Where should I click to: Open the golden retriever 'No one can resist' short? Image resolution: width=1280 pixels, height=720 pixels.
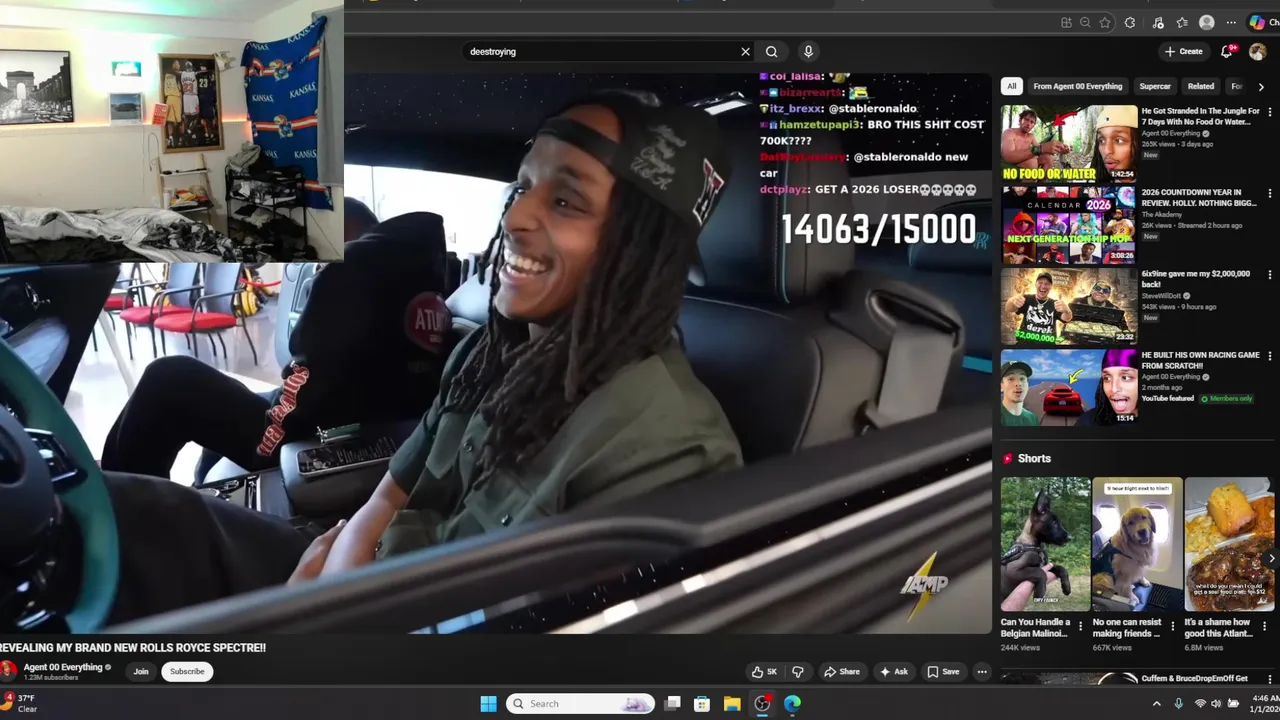(1137, 545)
